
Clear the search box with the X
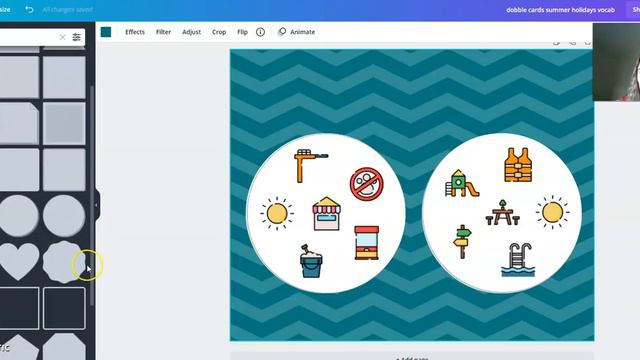[62, 37]
